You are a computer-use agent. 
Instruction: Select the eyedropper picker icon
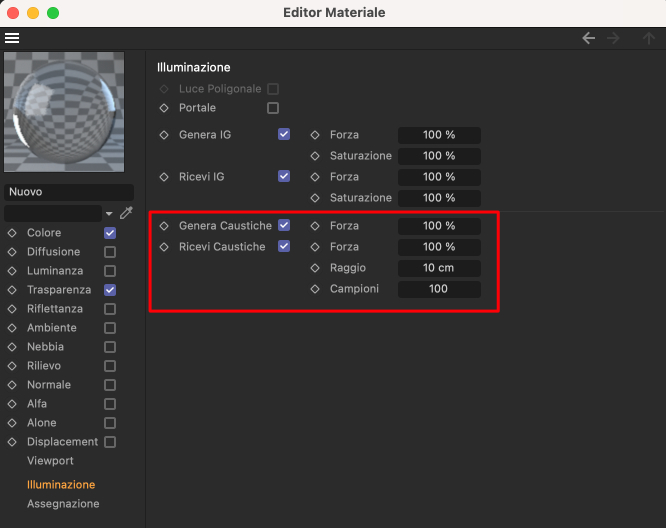[x=126, y=213]
